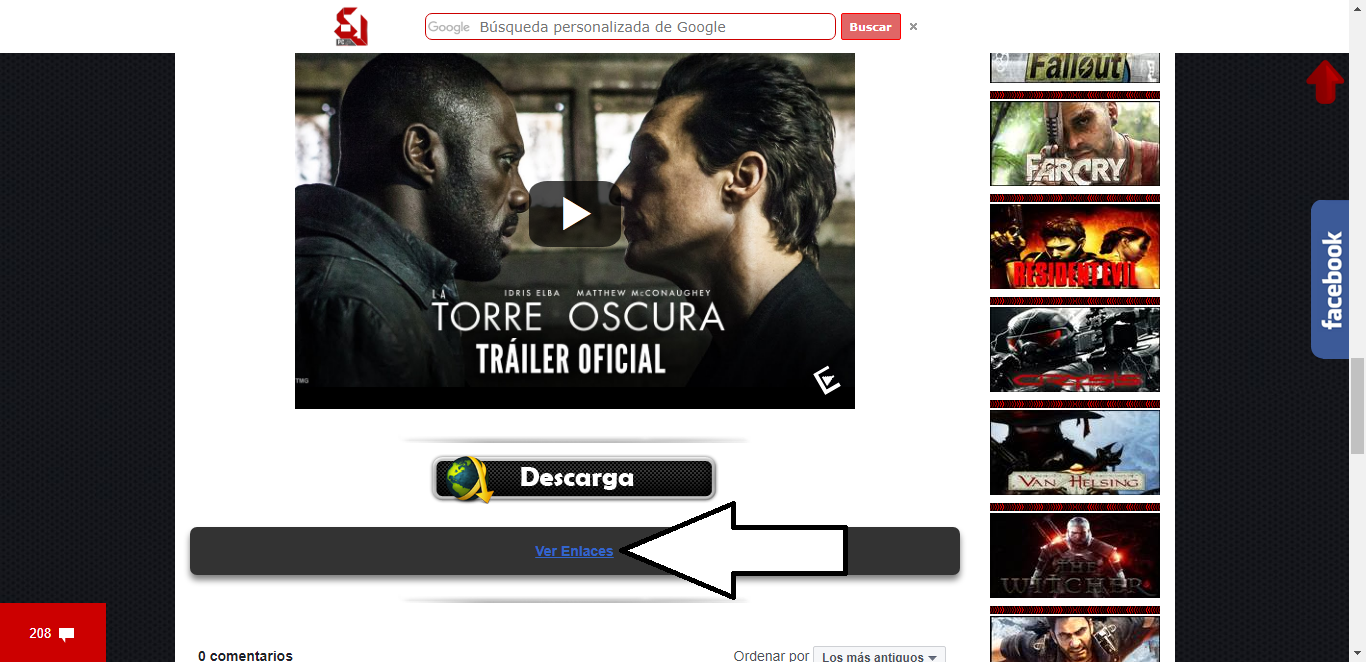Viewport: 1366px width, 662px height.
Task: Open the Crysis game thumbnail
Action: (1075, 349)
